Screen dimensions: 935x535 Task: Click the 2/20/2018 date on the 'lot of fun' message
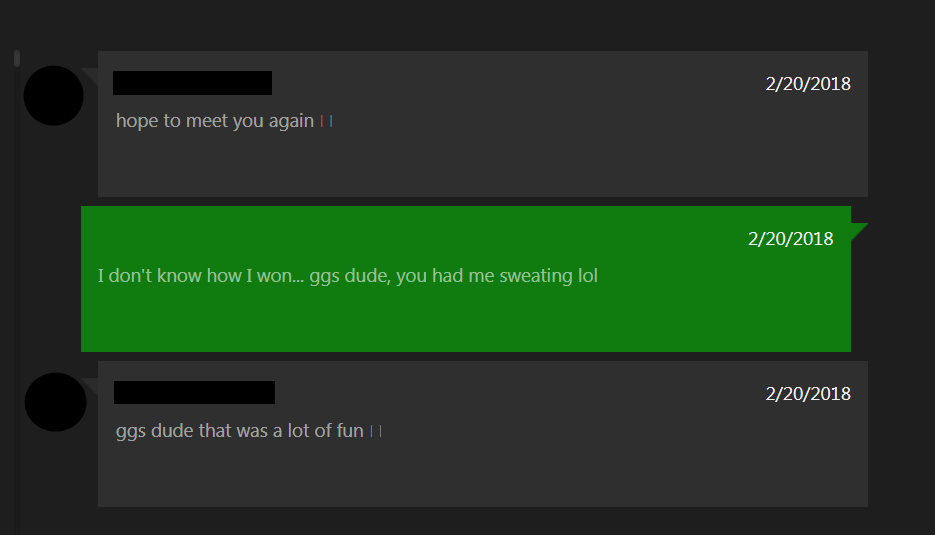pyautogui.click(x=808, y=394)
